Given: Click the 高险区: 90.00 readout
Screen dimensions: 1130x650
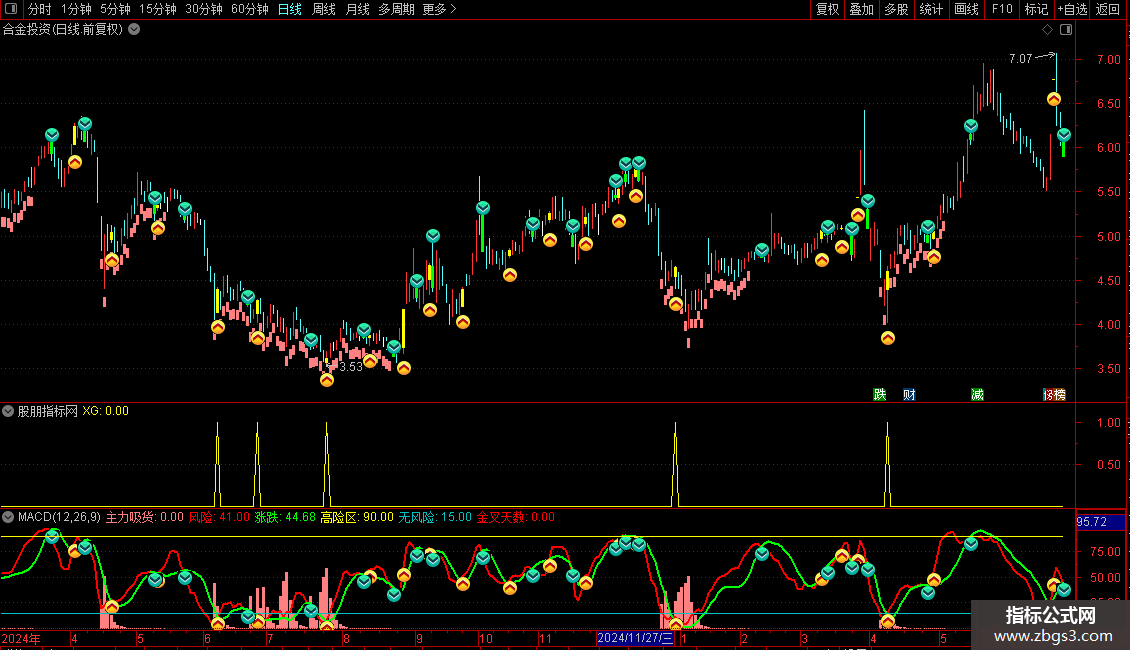Looking at the screenshot, I should pyautogui.click(x=357, y=517).
